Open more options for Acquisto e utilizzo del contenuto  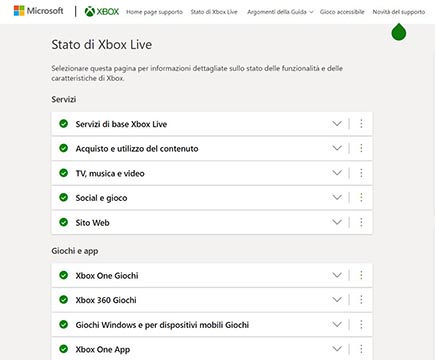(361, 148)
